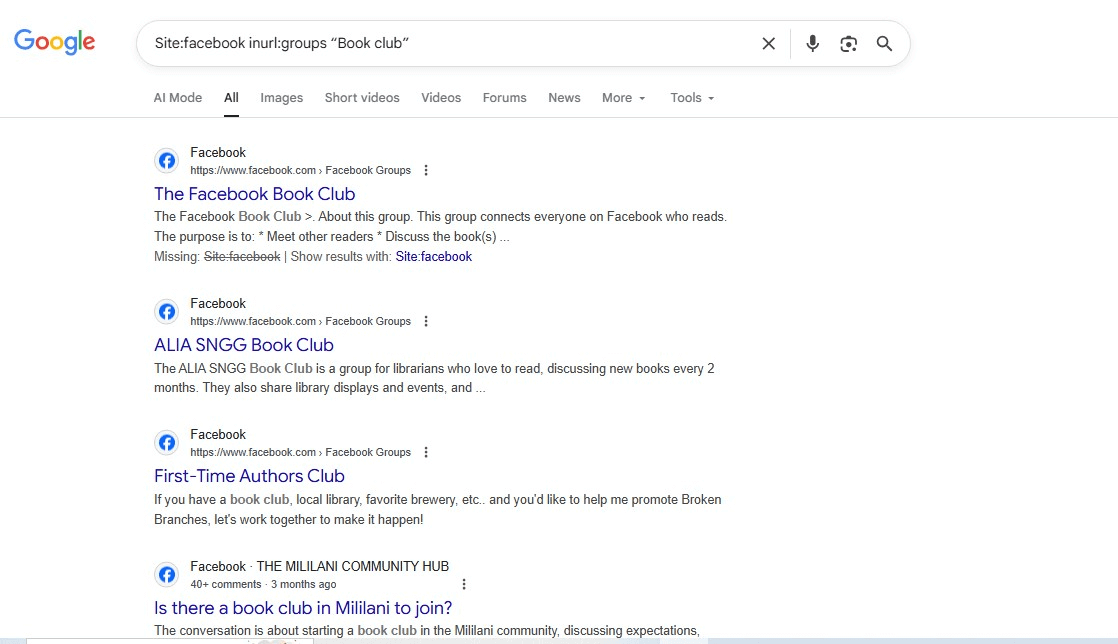Click the Facebook icon next to ALIA SNGG result

(167, 311)
